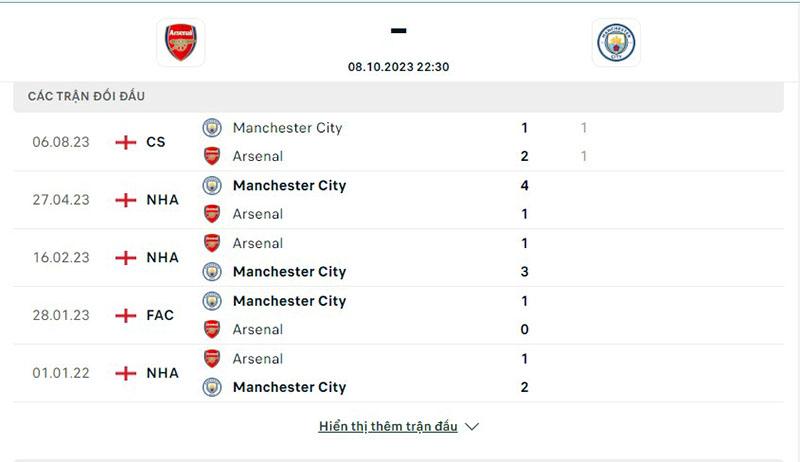Click Manchester City logo in 06.08.23 match

click(212, 128)
